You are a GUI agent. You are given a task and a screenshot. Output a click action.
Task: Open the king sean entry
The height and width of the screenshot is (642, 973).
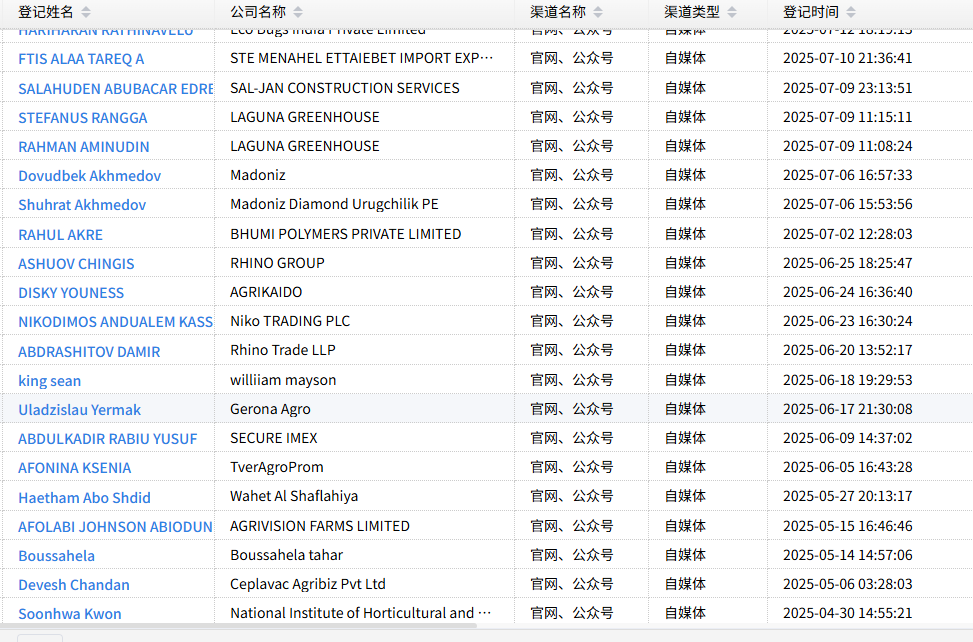[49, 381]
